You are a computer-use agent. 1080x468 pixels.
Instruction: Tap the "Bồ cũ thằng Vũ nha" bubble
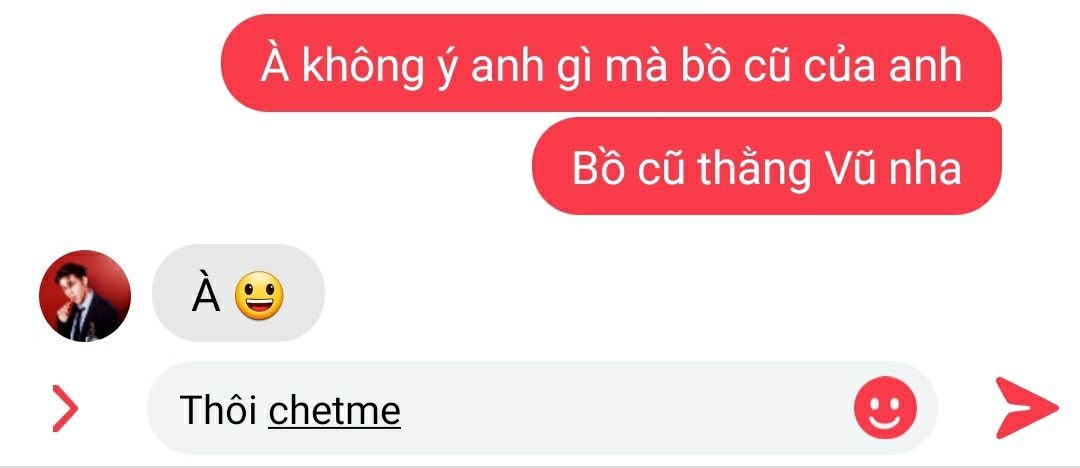pos(767,166)
